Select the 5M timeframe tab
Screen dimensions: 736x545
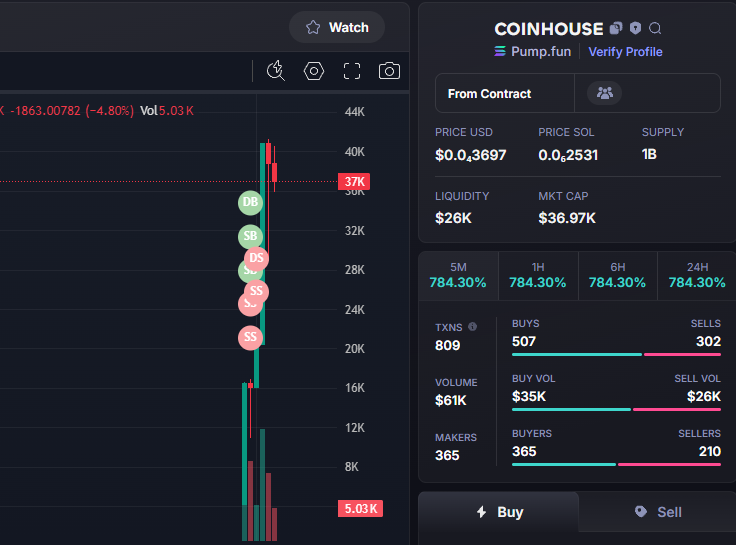(x=458, y=276)
